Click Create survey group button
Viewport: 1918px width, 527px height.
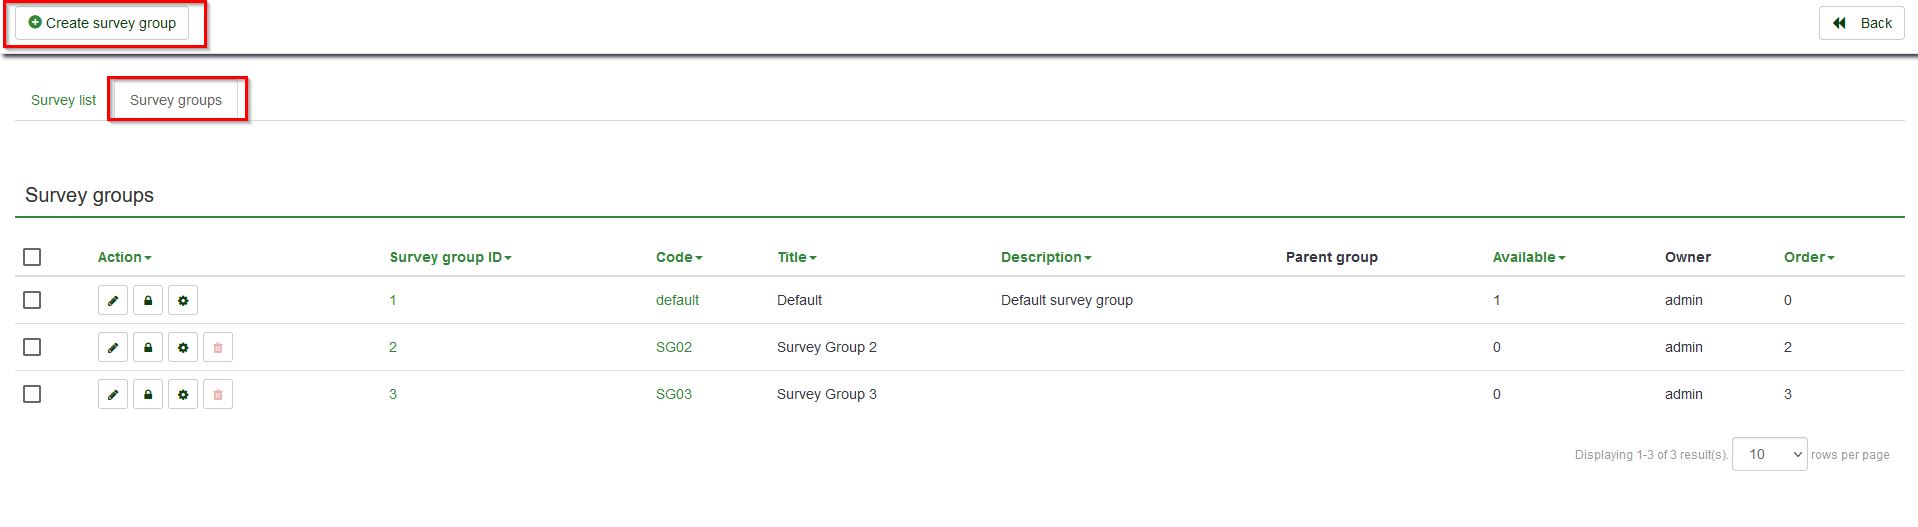tap(102, 23)
